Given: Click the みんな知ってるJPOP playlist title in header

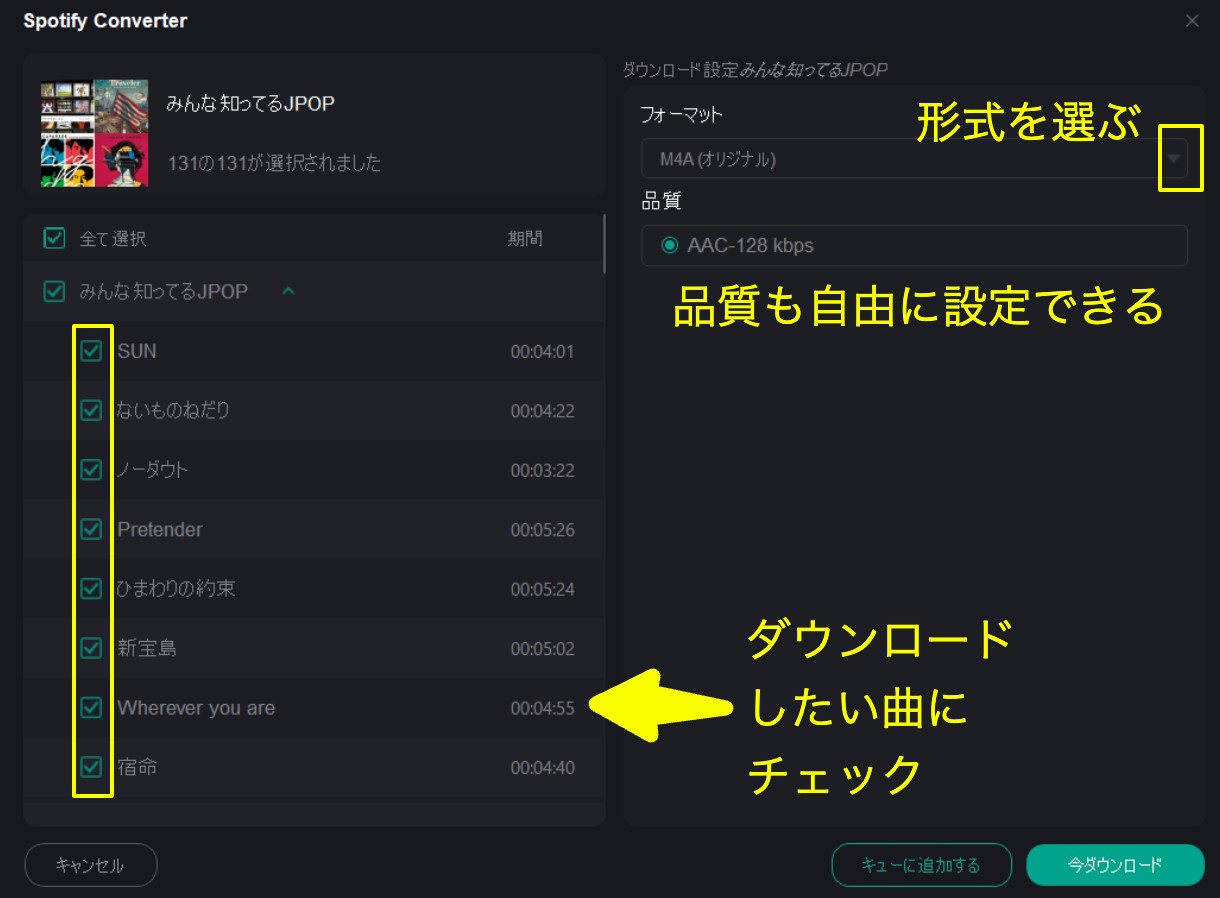Looking at the screenshot, I should (250, 103).
